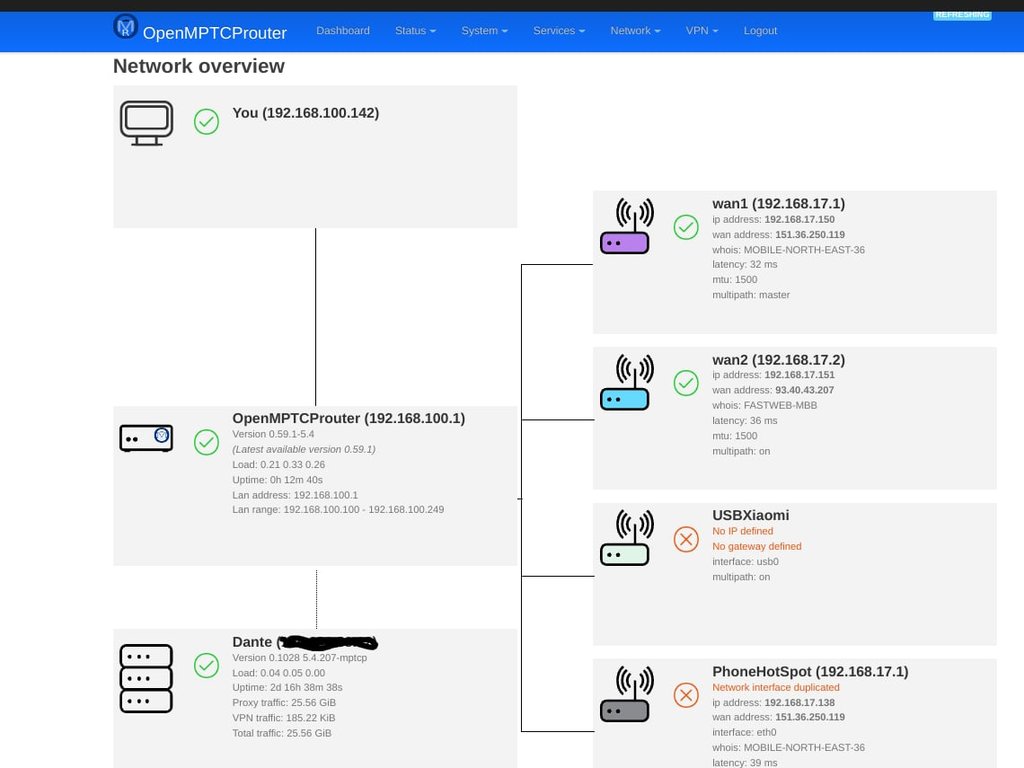Expand the Services dropdown menu

[x=559, y=31]
